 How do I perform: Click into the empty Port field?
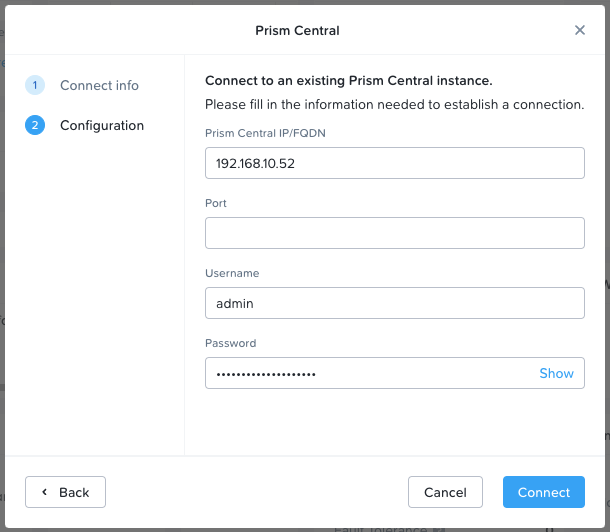tap(394, 233)
